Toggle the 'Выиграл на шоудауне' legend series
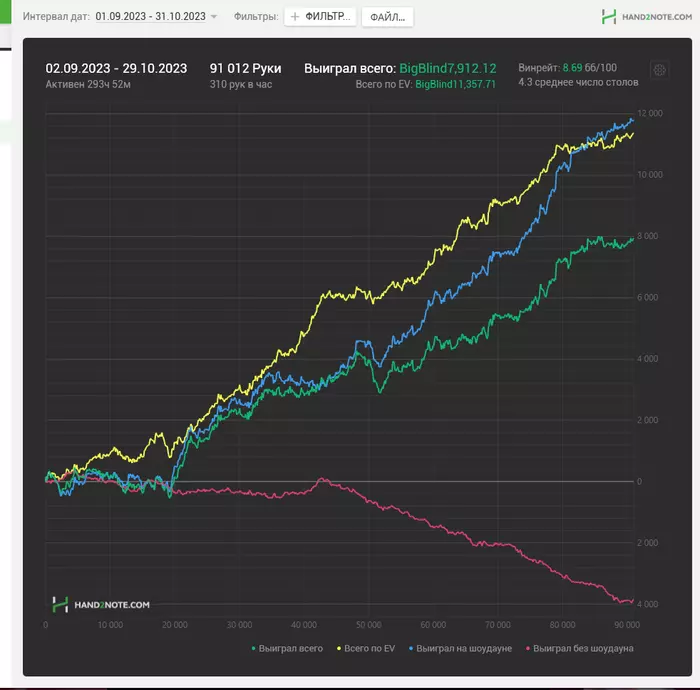The height and width of the screenshot is (690, 700). (x=460, y=648)
